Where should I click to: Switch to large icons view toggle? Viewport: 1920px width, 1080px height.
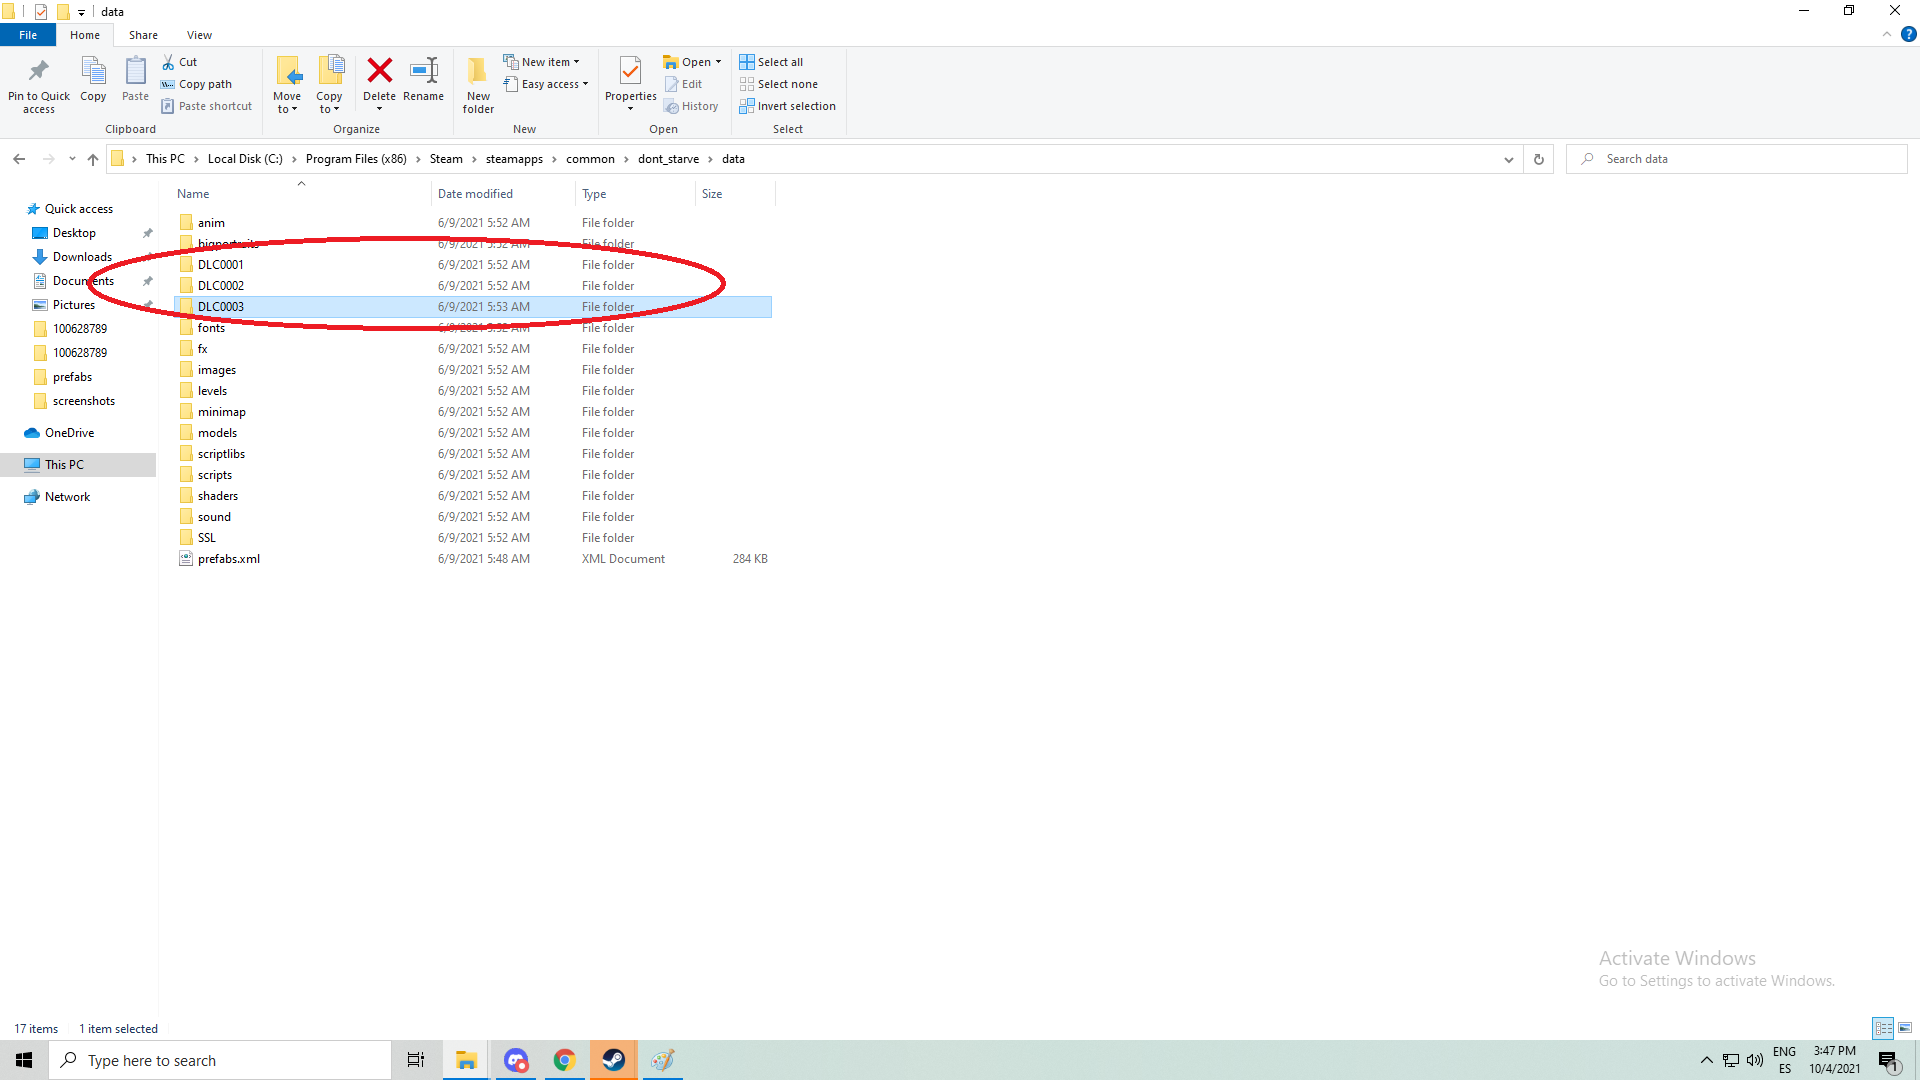(1905, 1028)
